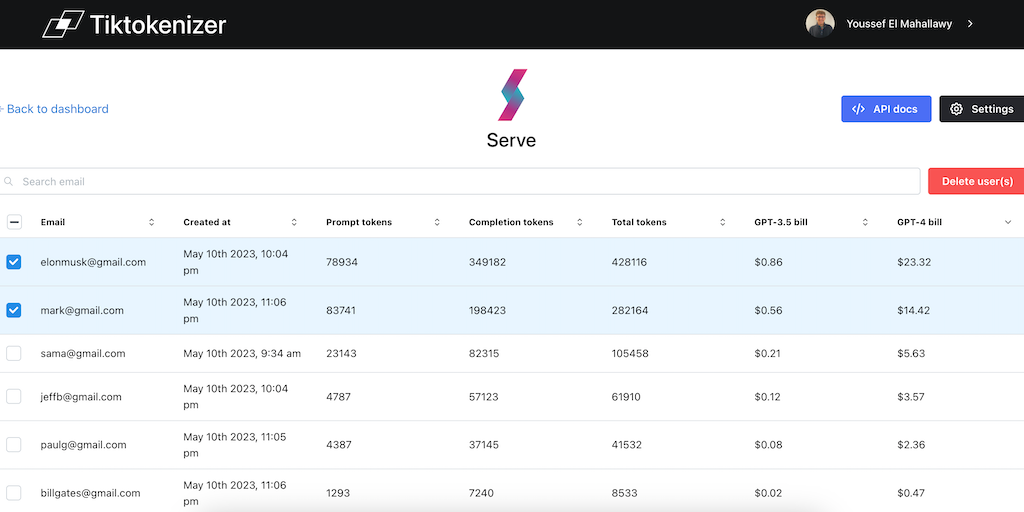
Task: Click created date May 10th 2023, 9:34 am
Action: point(242,353)
